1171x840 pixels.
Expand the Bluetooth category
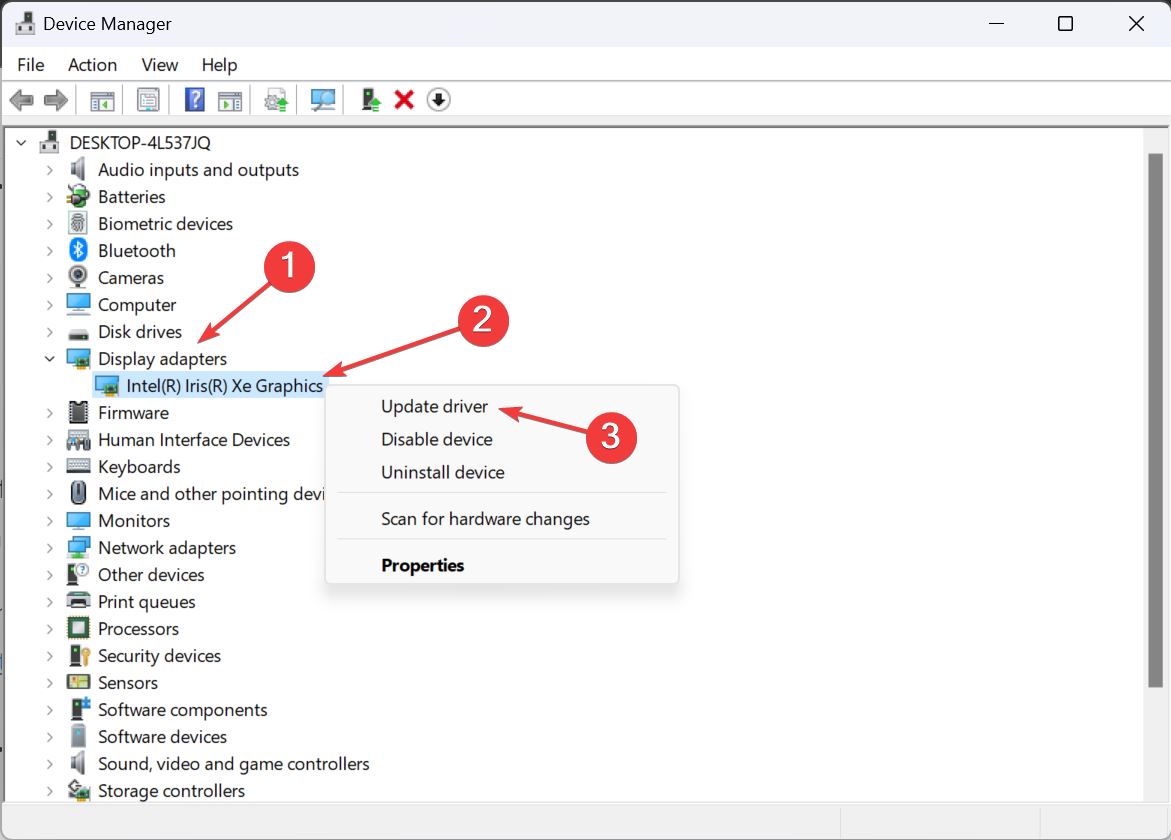(49, 251)
